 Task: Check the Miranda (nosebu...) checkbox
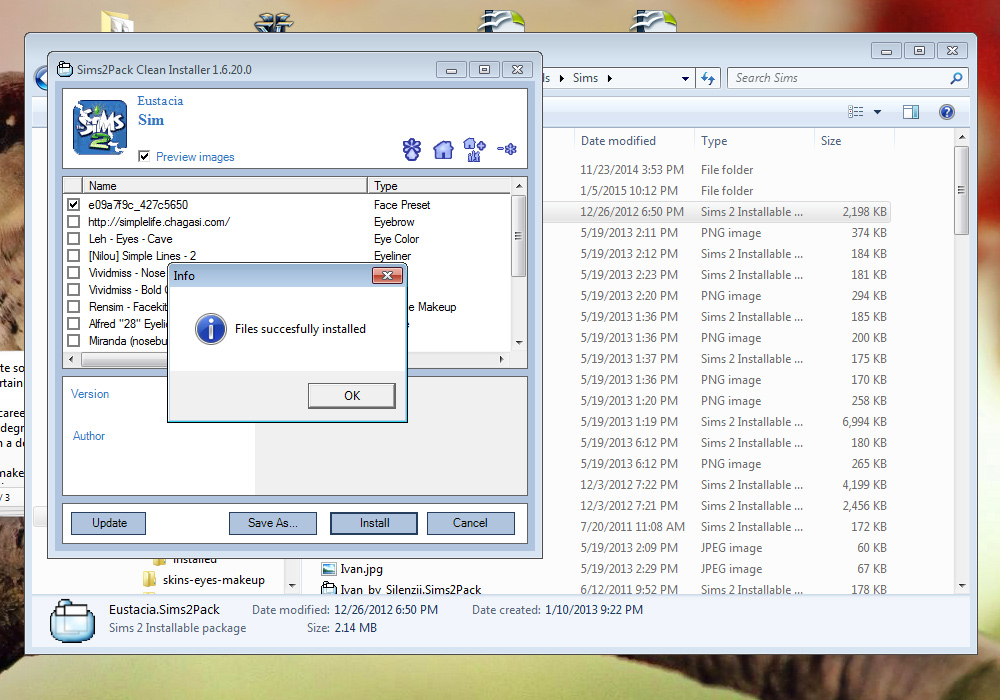pos(73,341)
